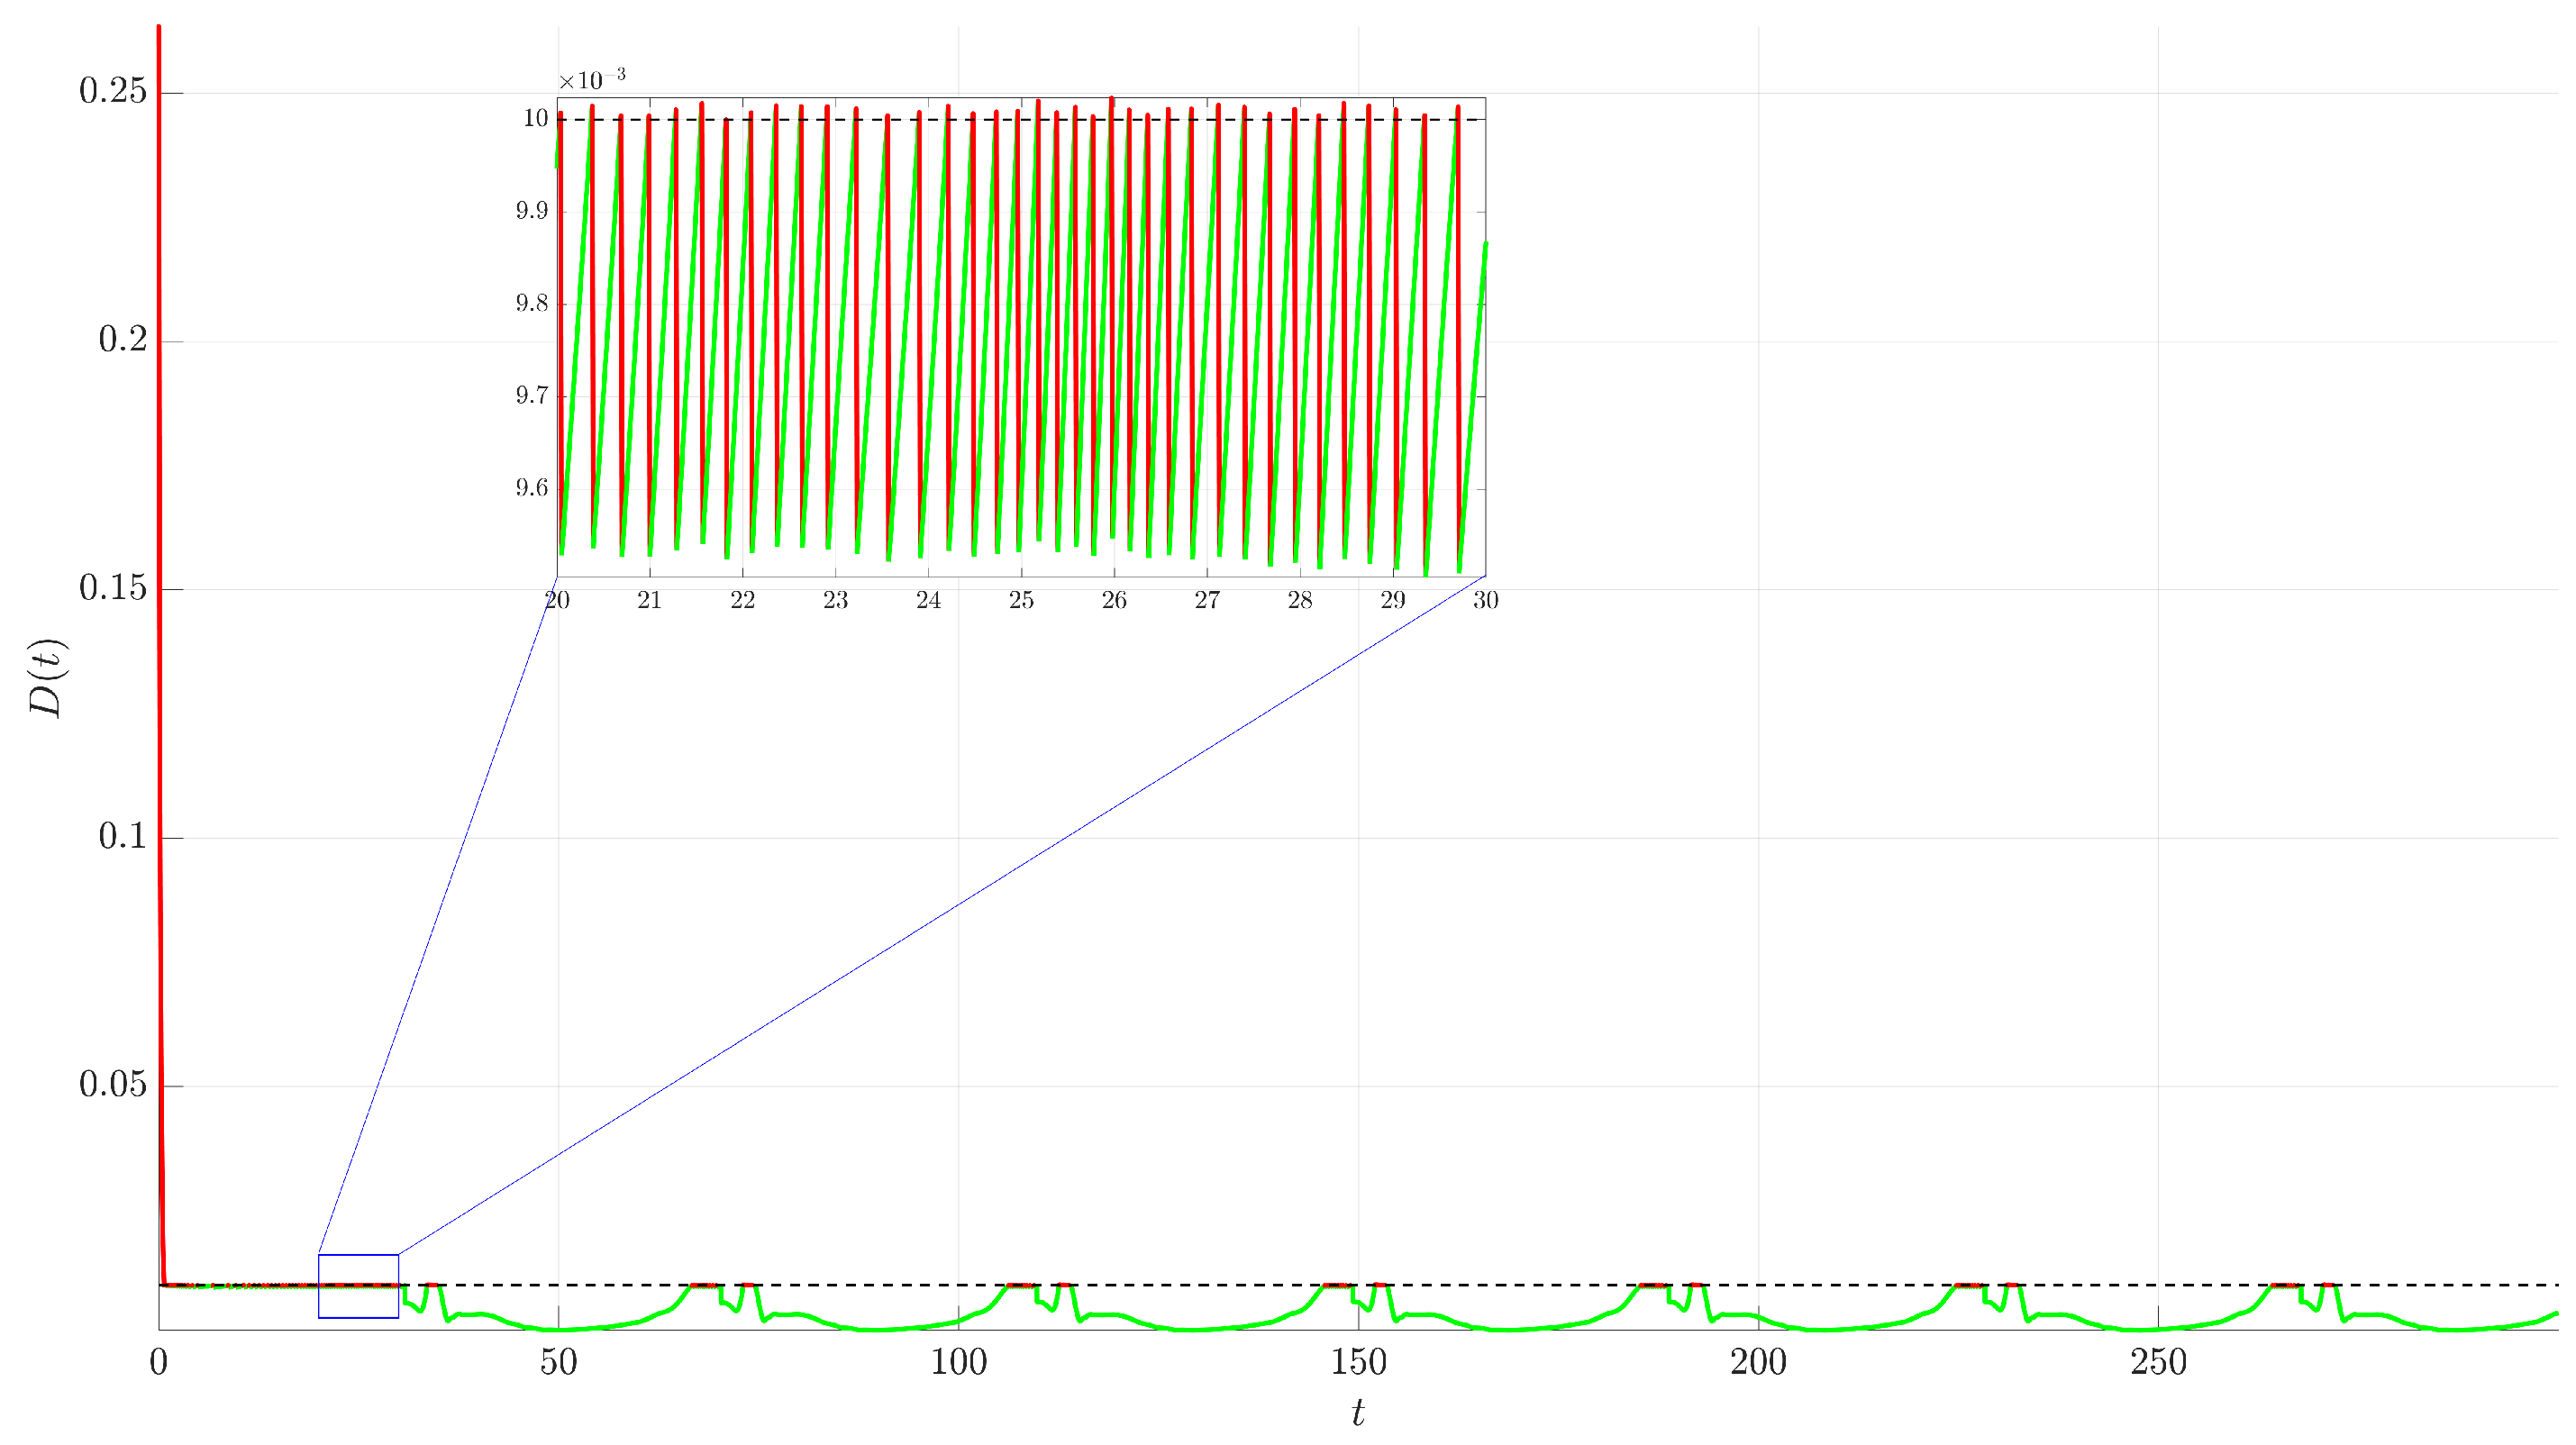2576x1445 pixels.
Task: Click the 0.25 y-axis tick label
Action: point(112,91)
